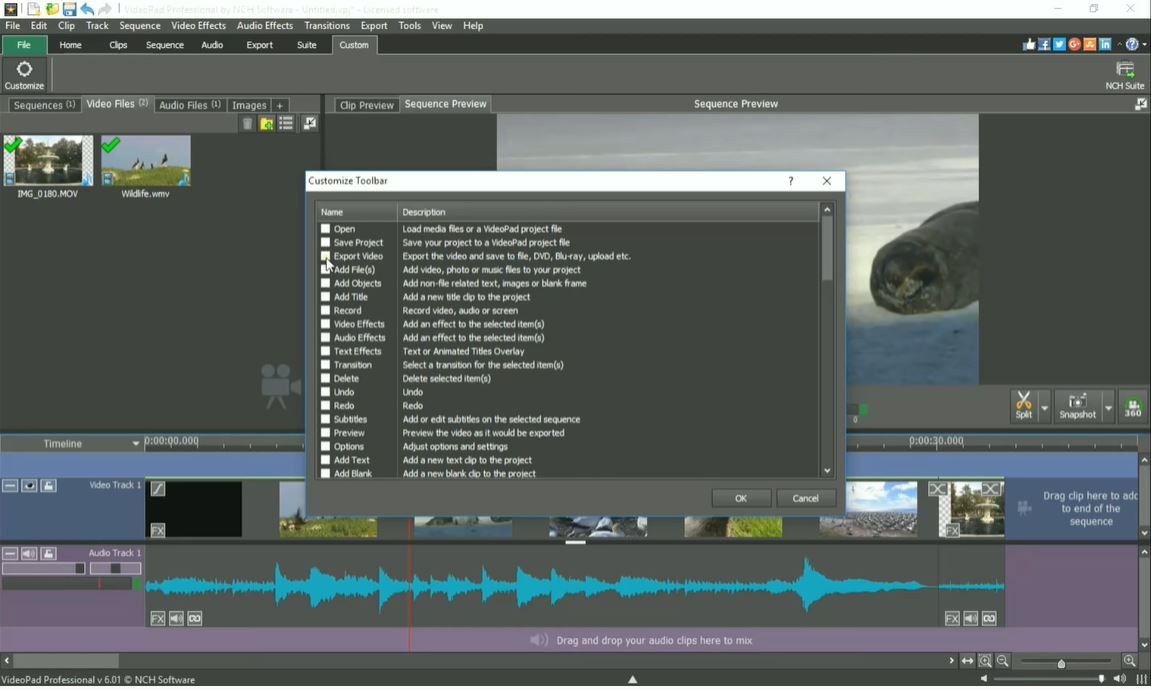This screenshot has width=1151, height=690.
Task: Select the Wildlife.wmv thumbnail
Action: 145,160
